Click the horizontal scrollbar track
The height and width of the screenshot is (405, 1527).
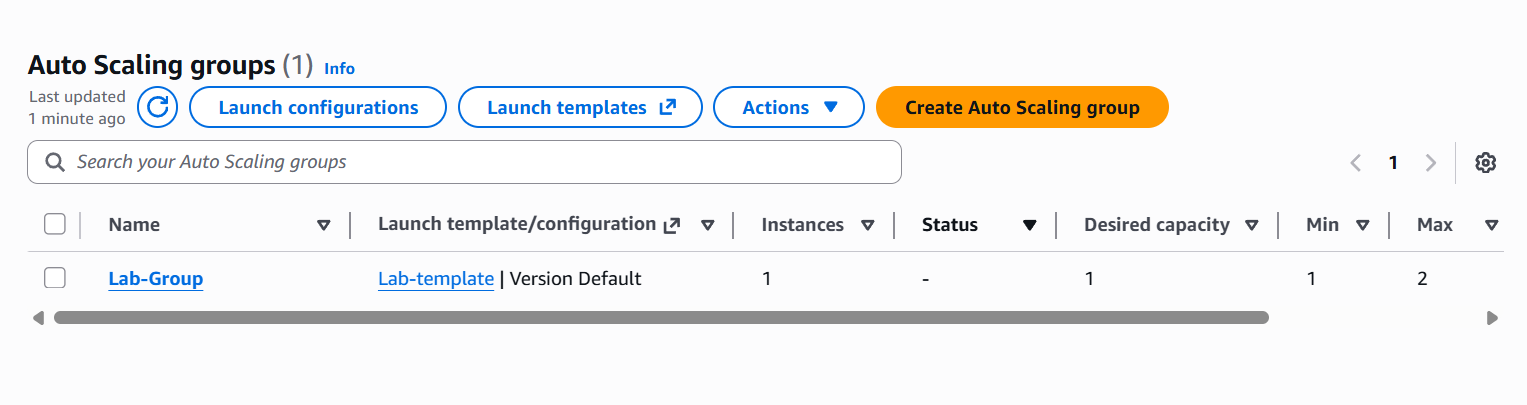1378,318
